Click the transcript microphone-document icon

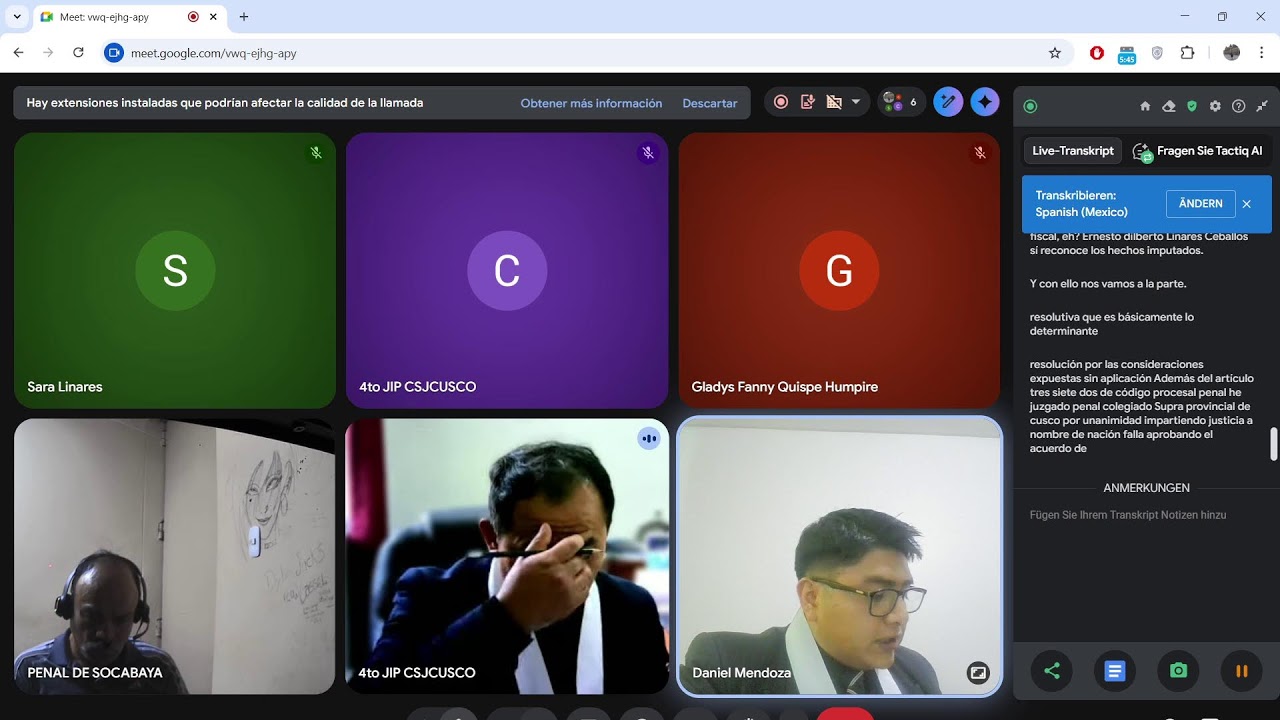(808, 102)
